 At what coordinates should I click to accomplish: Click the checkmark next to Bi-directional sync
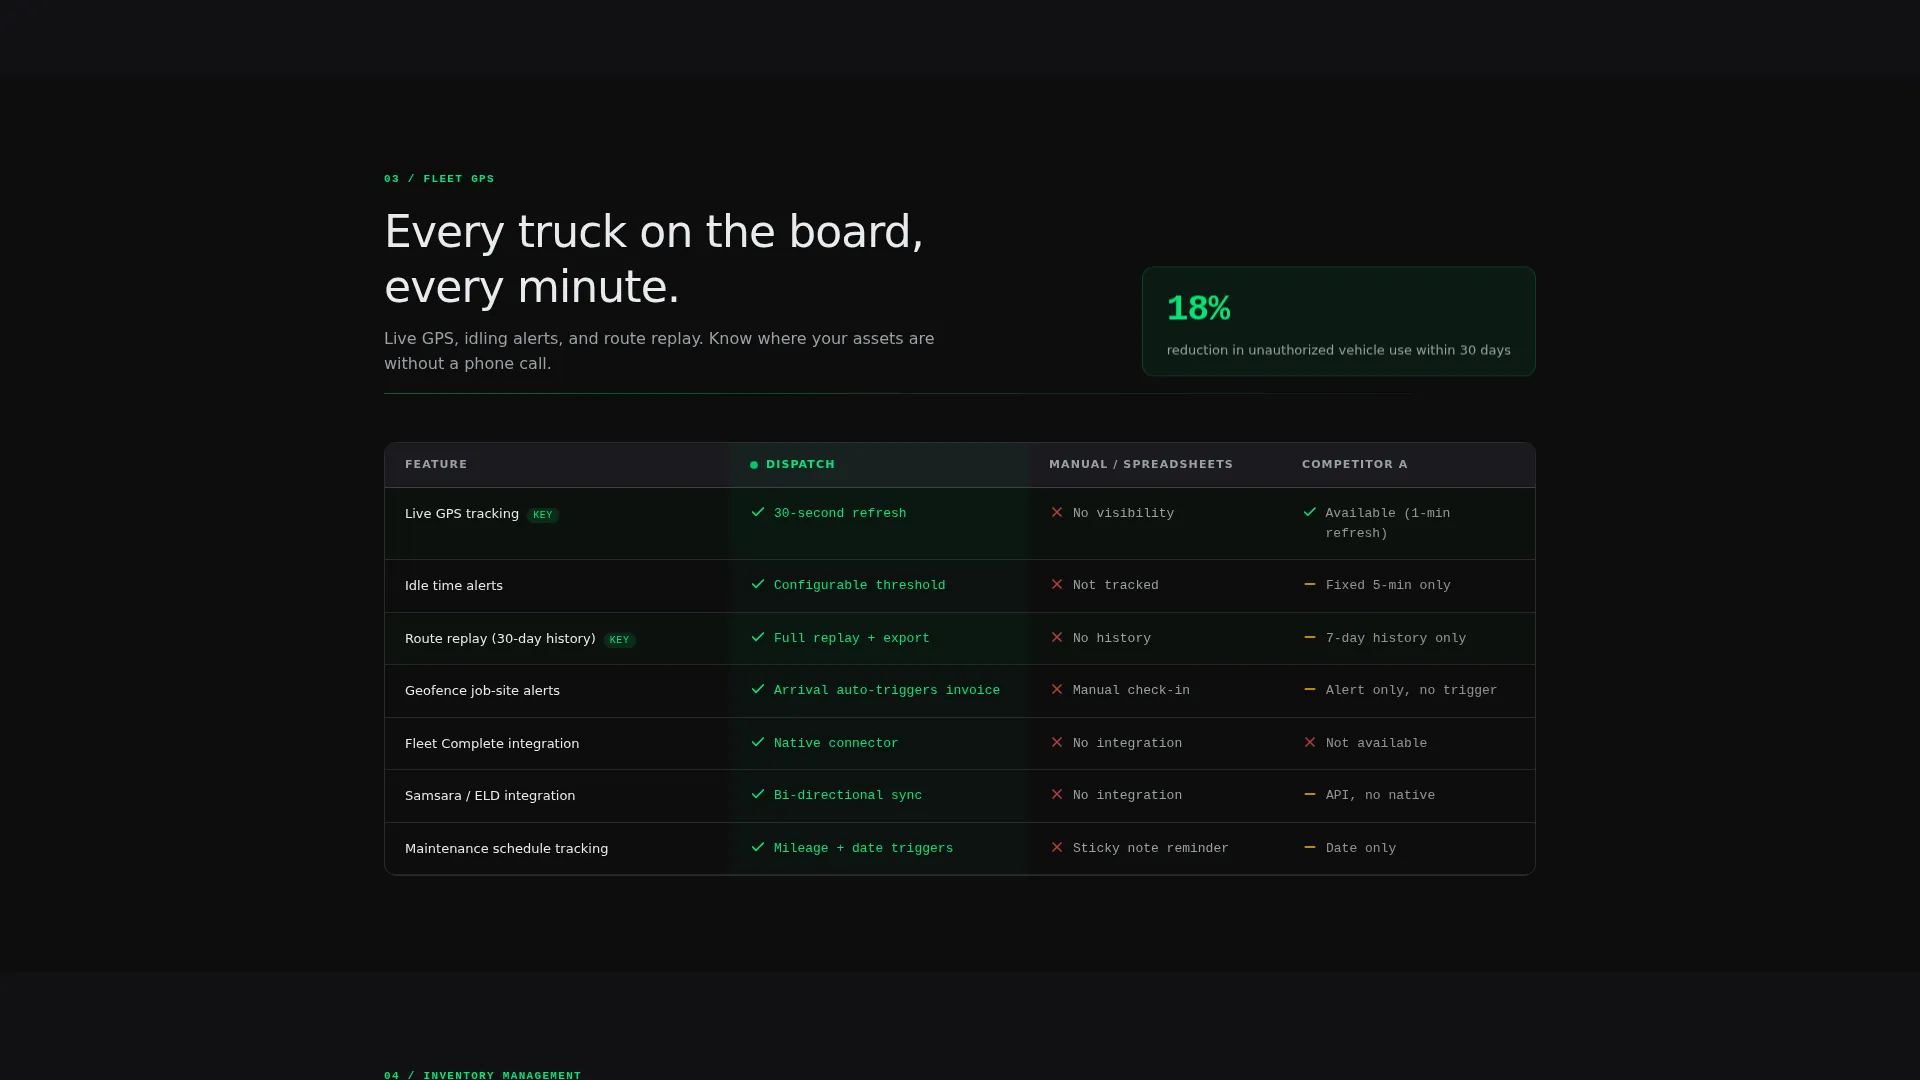click(x=758, y=794)
